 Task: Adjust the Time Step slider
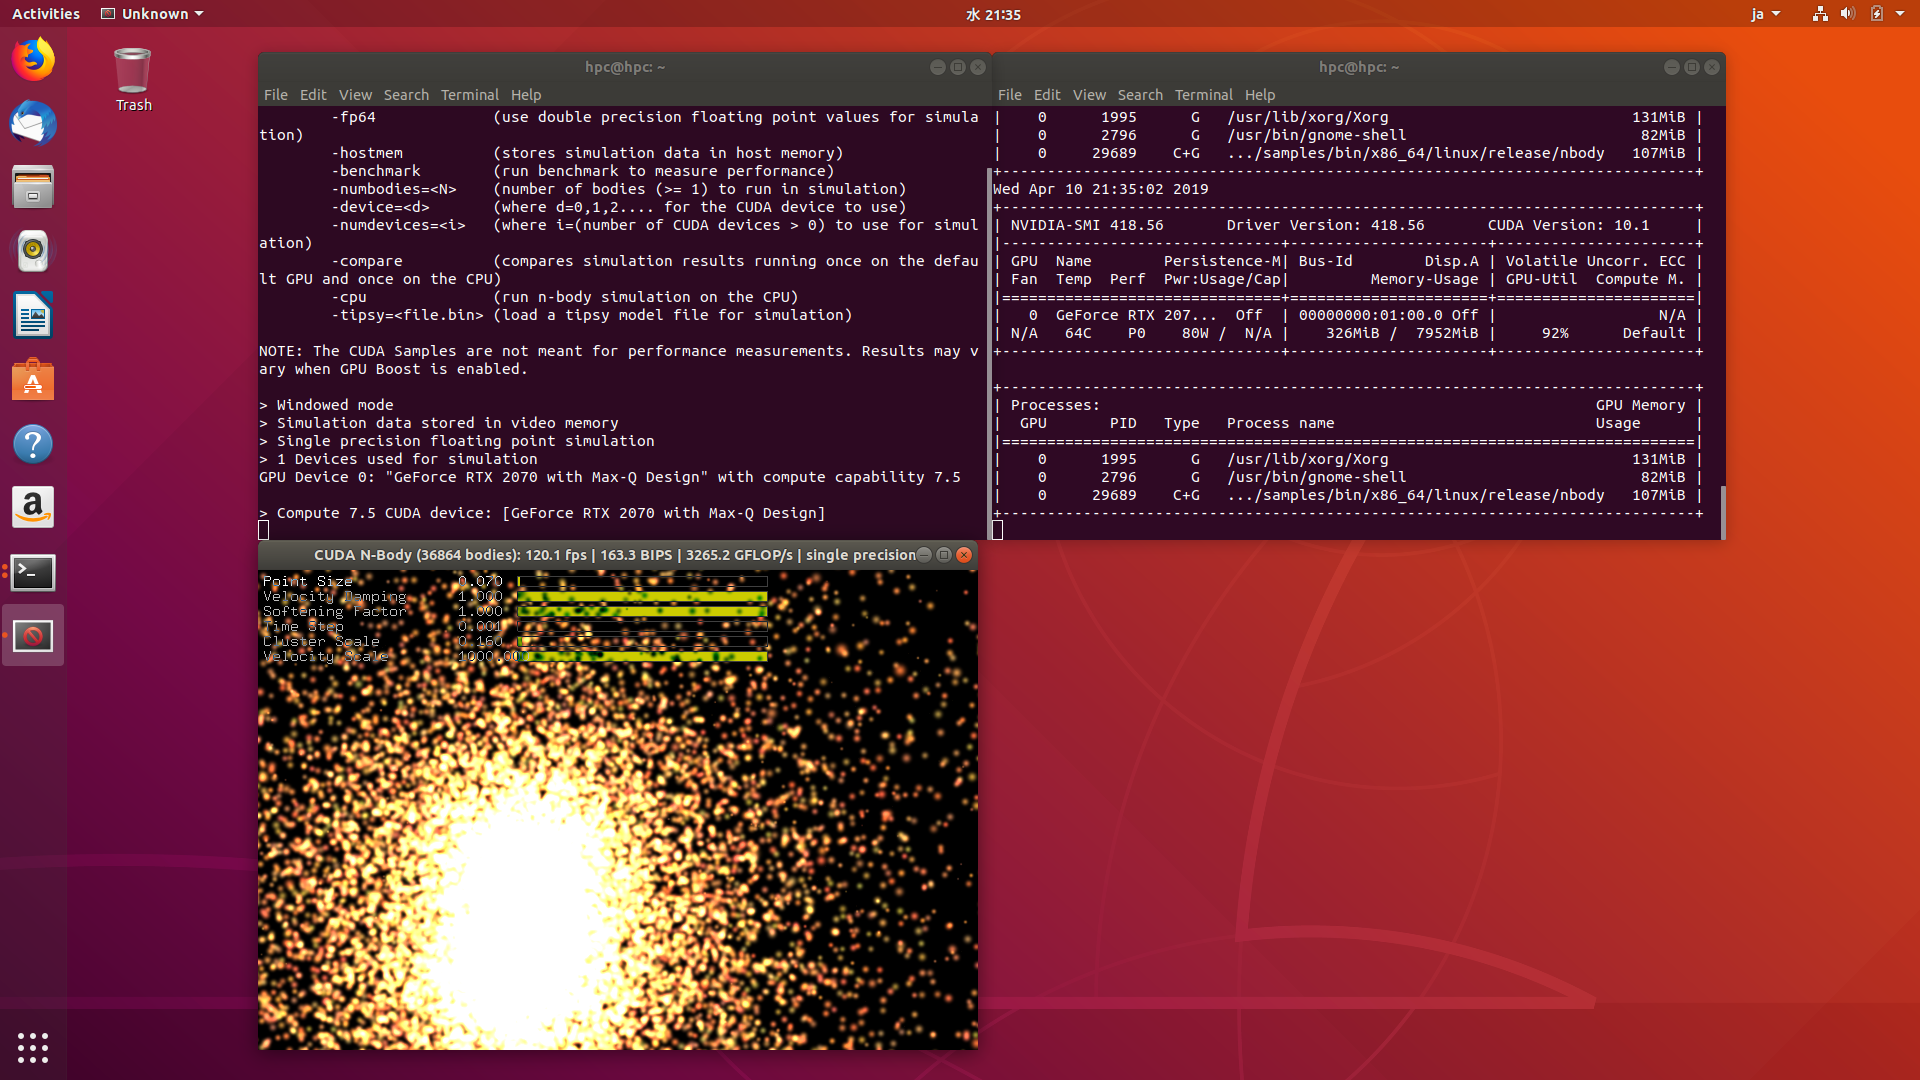click(642, 626)
